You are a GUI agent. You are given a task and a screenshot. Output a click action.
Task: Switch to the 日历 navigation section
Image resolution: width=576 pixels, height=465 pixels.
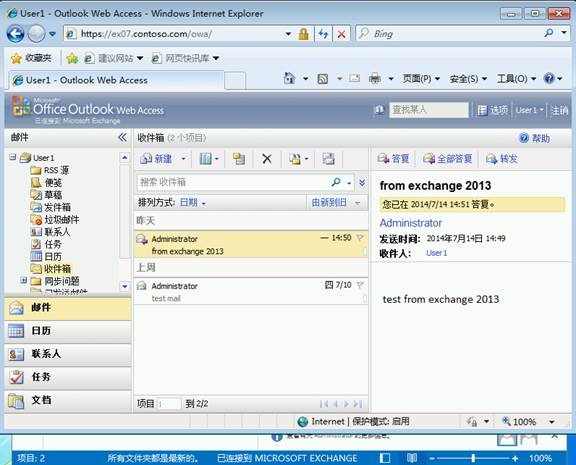coord(68,331)
